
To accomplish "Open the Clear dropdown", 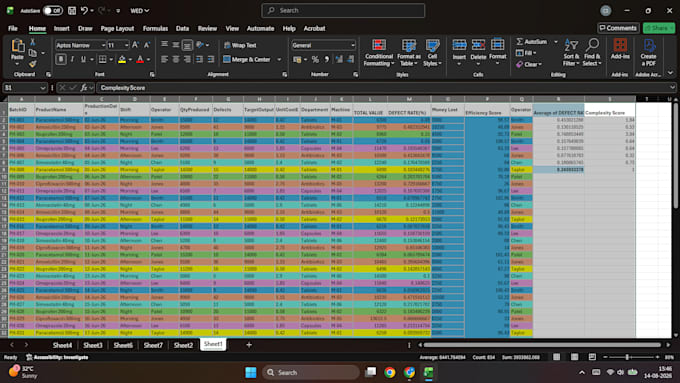I will click(529, 64).
